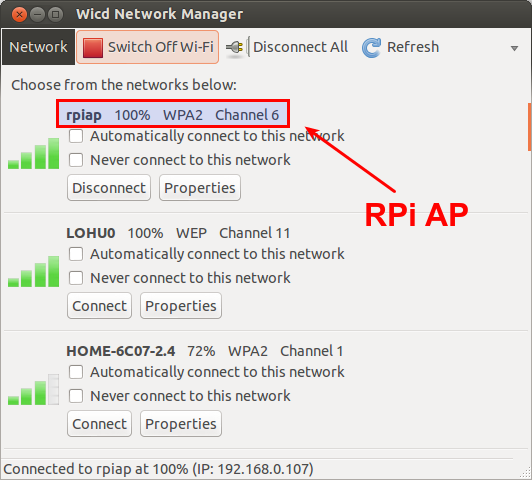Open the Network menu
The height and width of the screenshot is (480, 532).
[x=38, y=47]
